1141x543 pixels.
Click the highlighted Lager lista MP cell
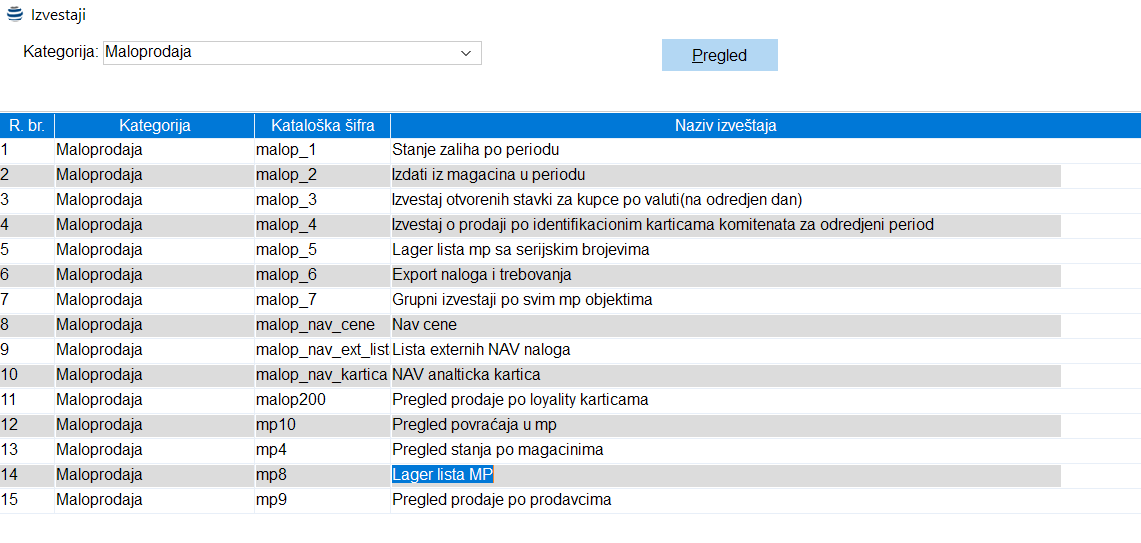pyautogui.click(x=442, y=475)
